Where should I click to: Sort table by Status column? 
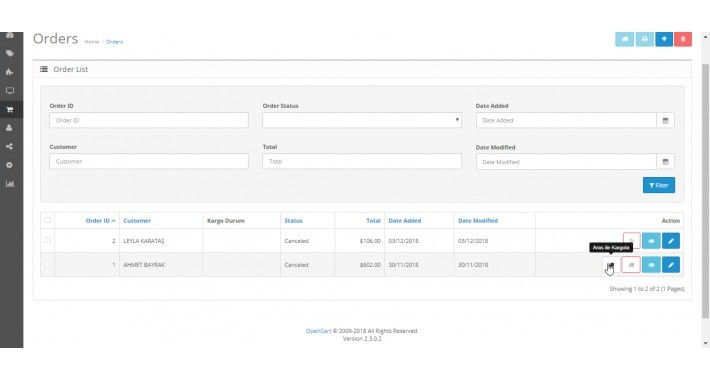293,221
